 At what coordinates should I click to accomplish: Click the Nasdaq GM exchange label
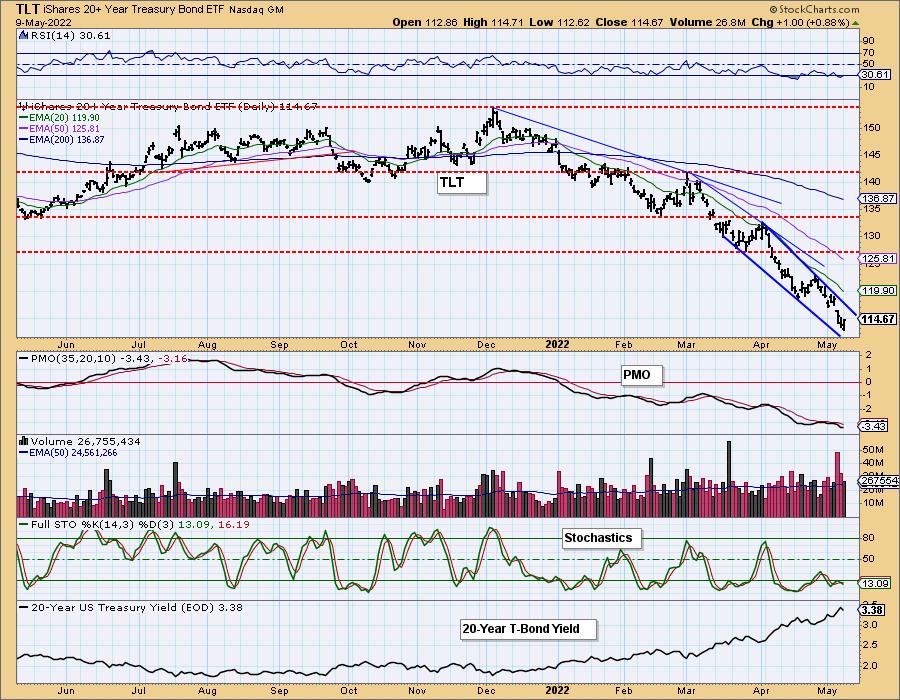click(257, 10)
